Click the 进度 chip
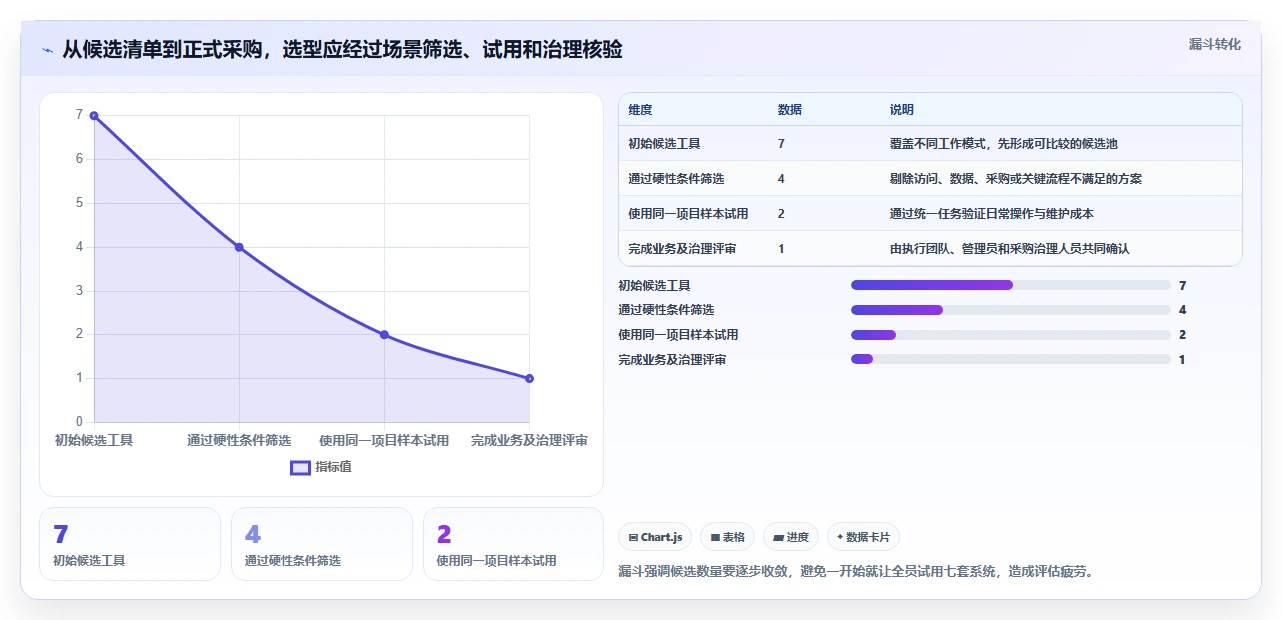Image resolution: width=1282 pixels, height=620 pixels. click(x=791, y=537)
